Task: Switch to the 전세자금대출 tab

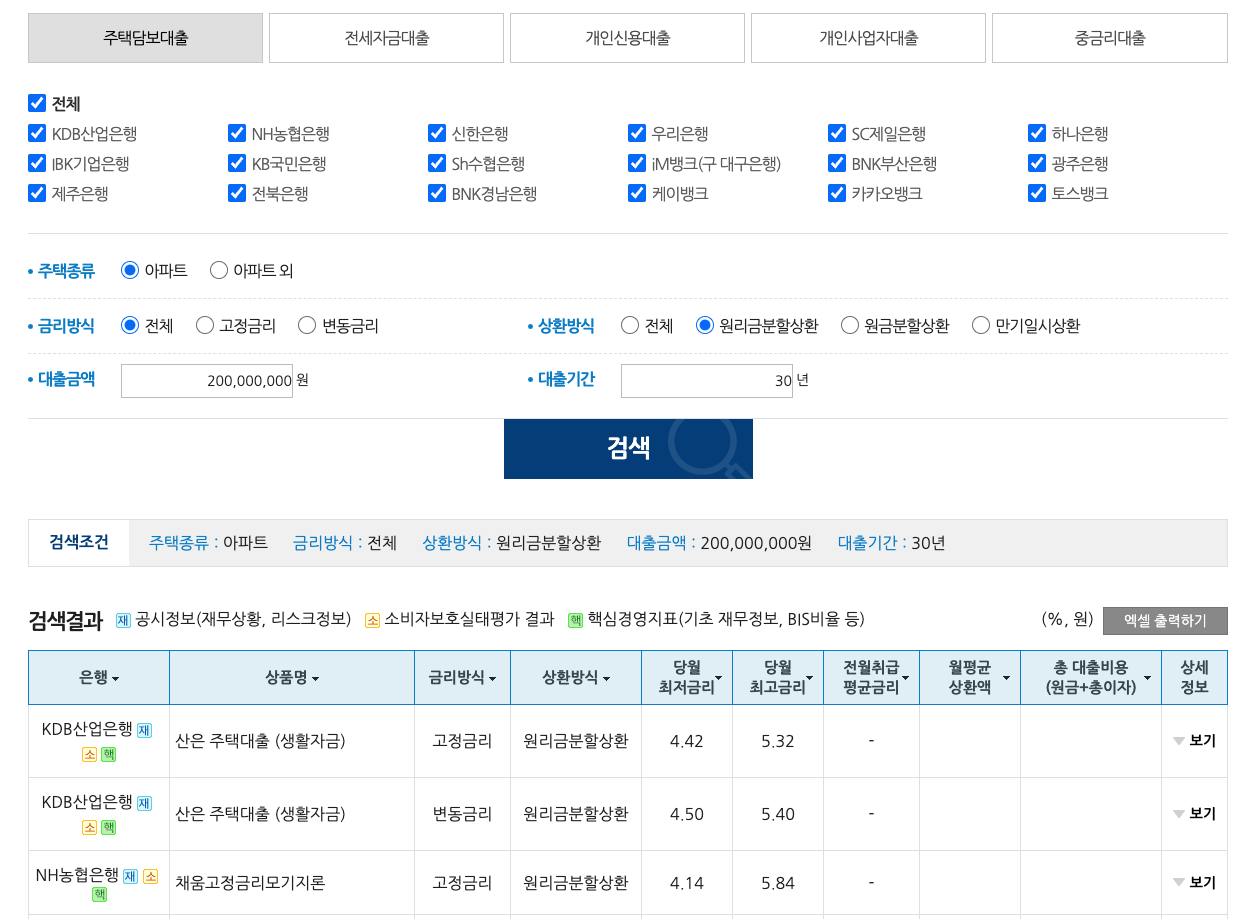Action: (386, 37)
